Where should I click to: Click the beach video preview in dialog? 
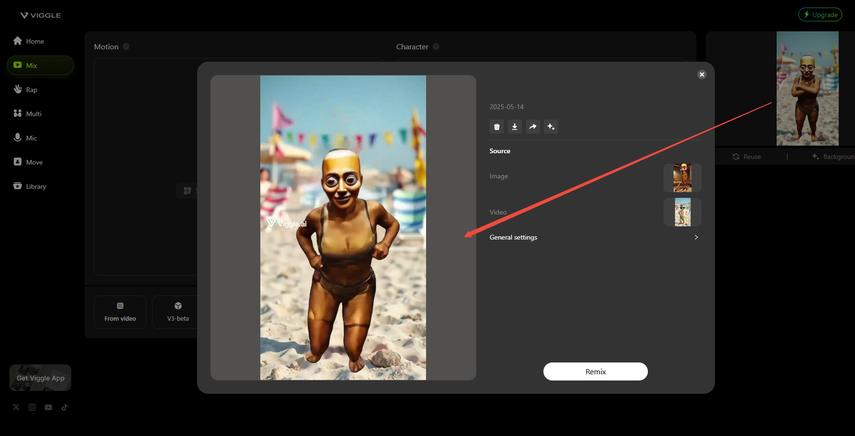(343, 227)
